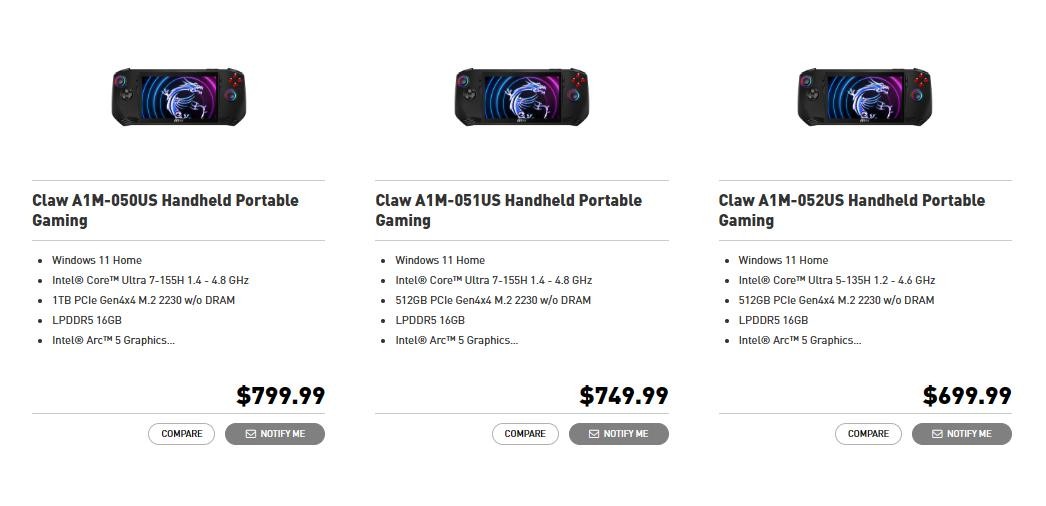Open the Claw A1M-051US product image
1046x506 pixels.
point(522,97)
